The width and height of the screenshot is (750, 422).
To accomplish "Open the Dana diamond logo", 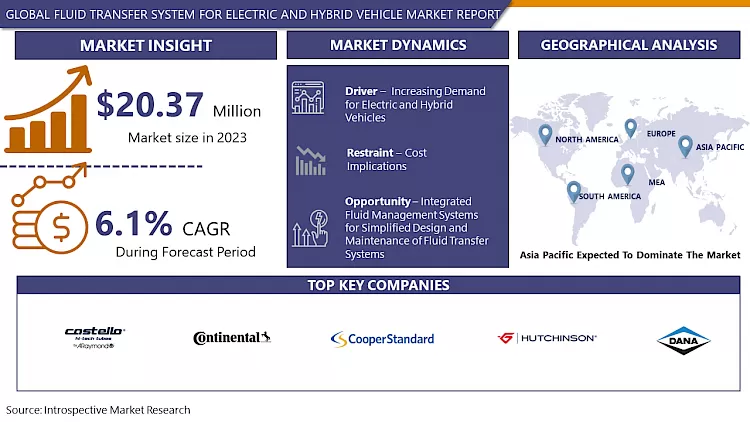I will [683, 340].
